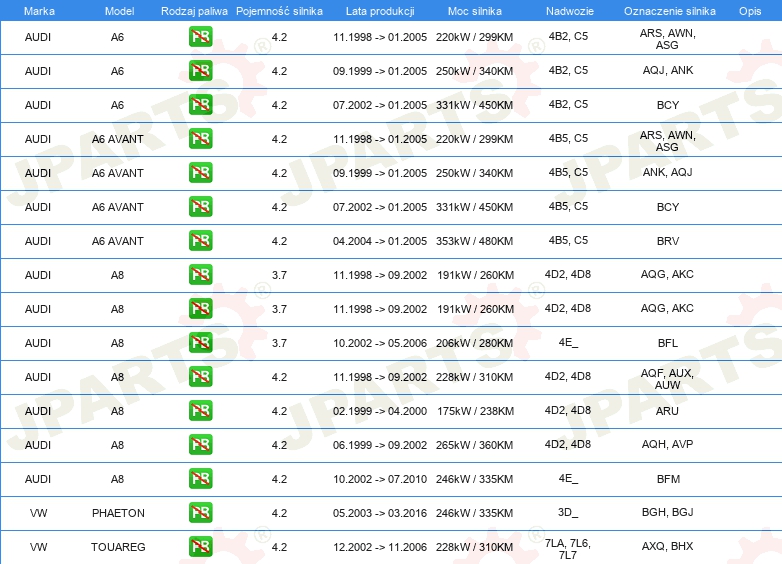Click the power value 175kW / 238KM
Image resolution: width=782 pixels, height=564 pixels.
click(475, 411)
